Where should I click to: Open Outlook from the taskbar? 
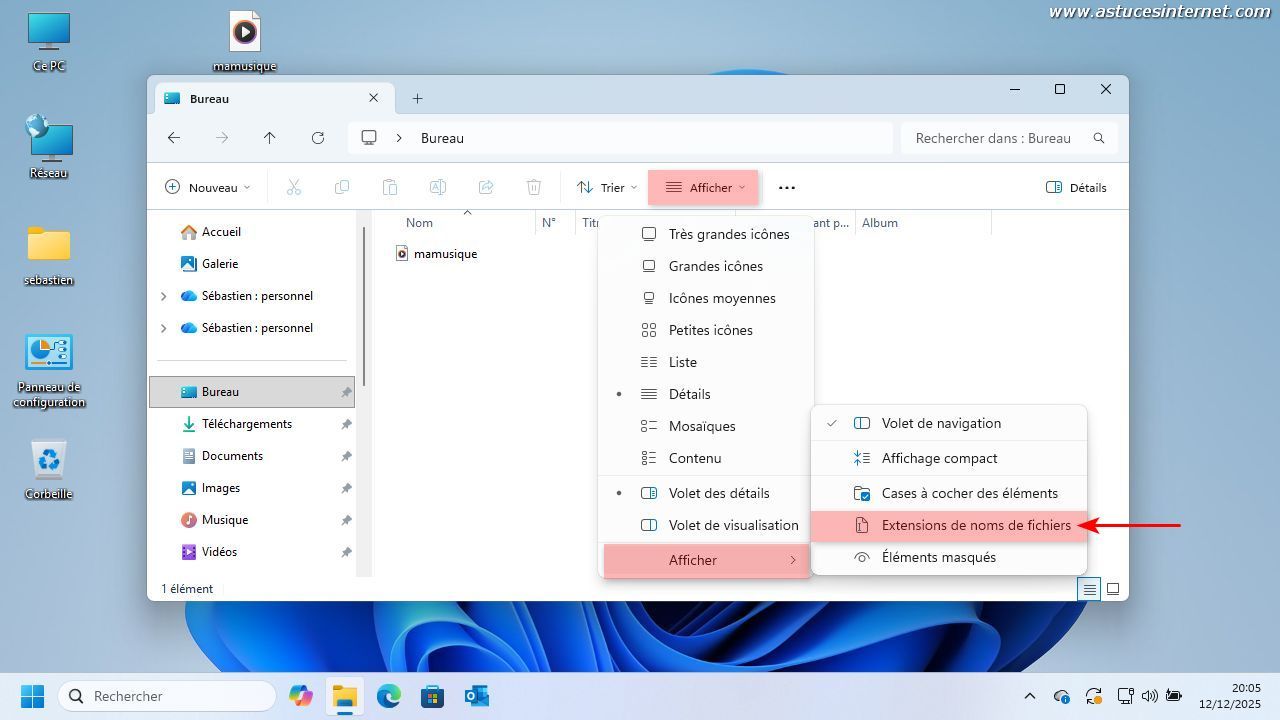[x=476, y=696]
